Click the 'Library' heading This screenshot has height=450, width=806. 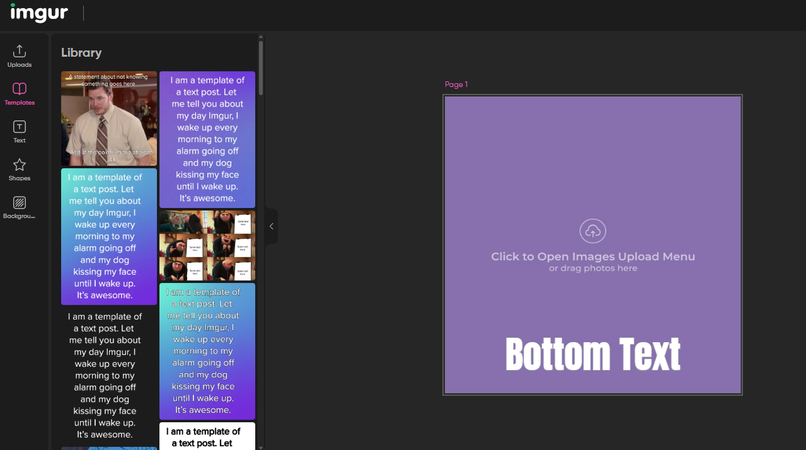[81, 53]
